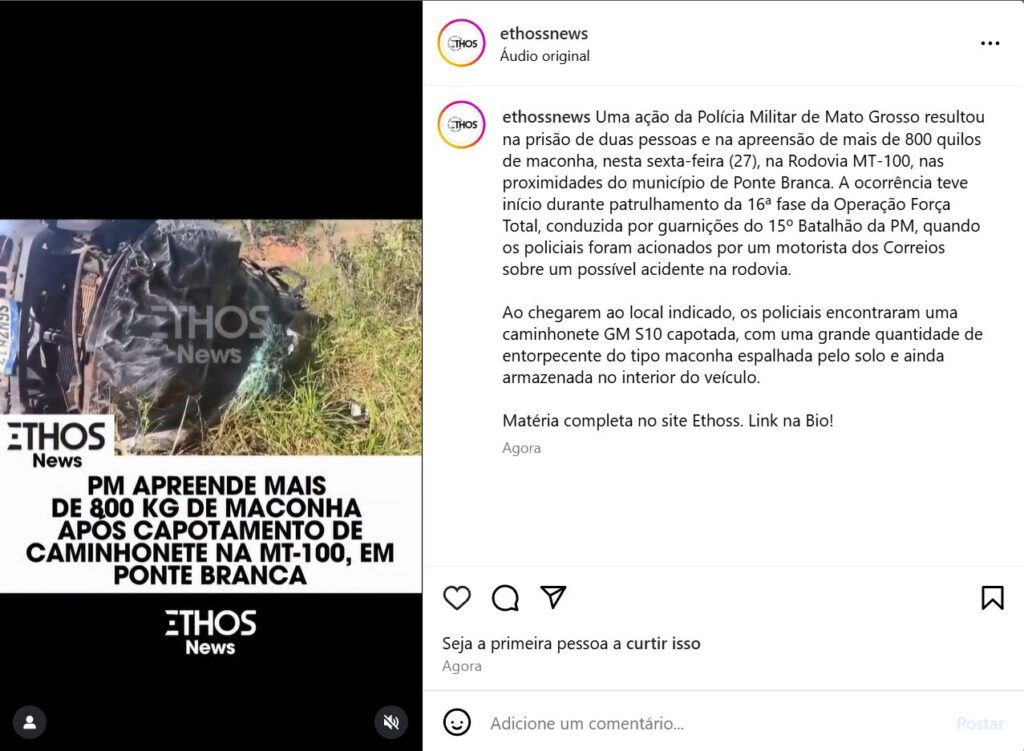1024x751 pixels.
Task: Like the post with the heart icon
Action: coord(456,598)
